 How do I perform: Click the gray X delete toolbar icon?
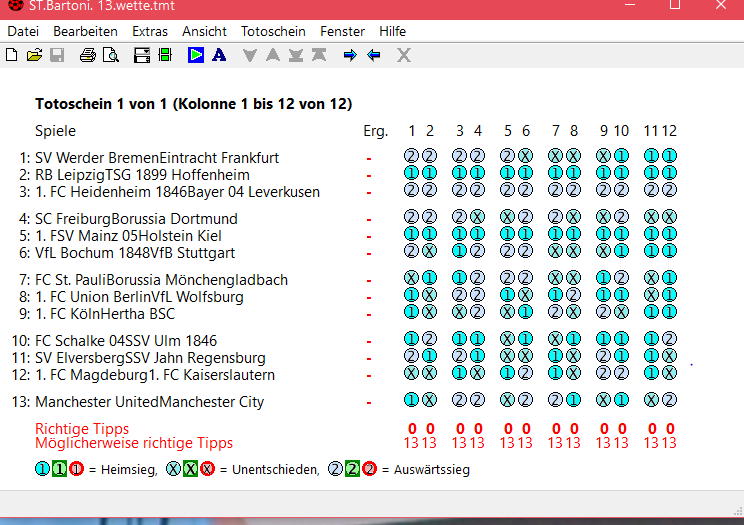[x=404, y=55]
